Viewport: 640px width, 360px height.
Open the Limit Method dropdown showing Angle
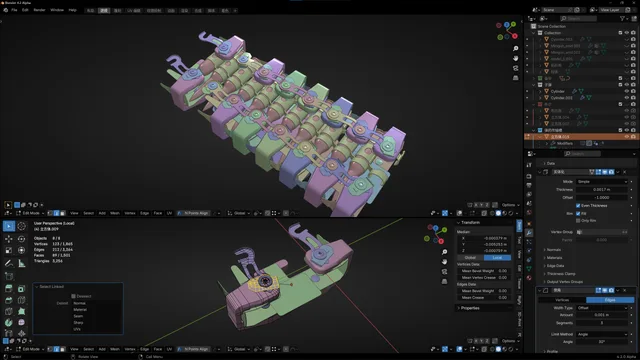(602, 334)
